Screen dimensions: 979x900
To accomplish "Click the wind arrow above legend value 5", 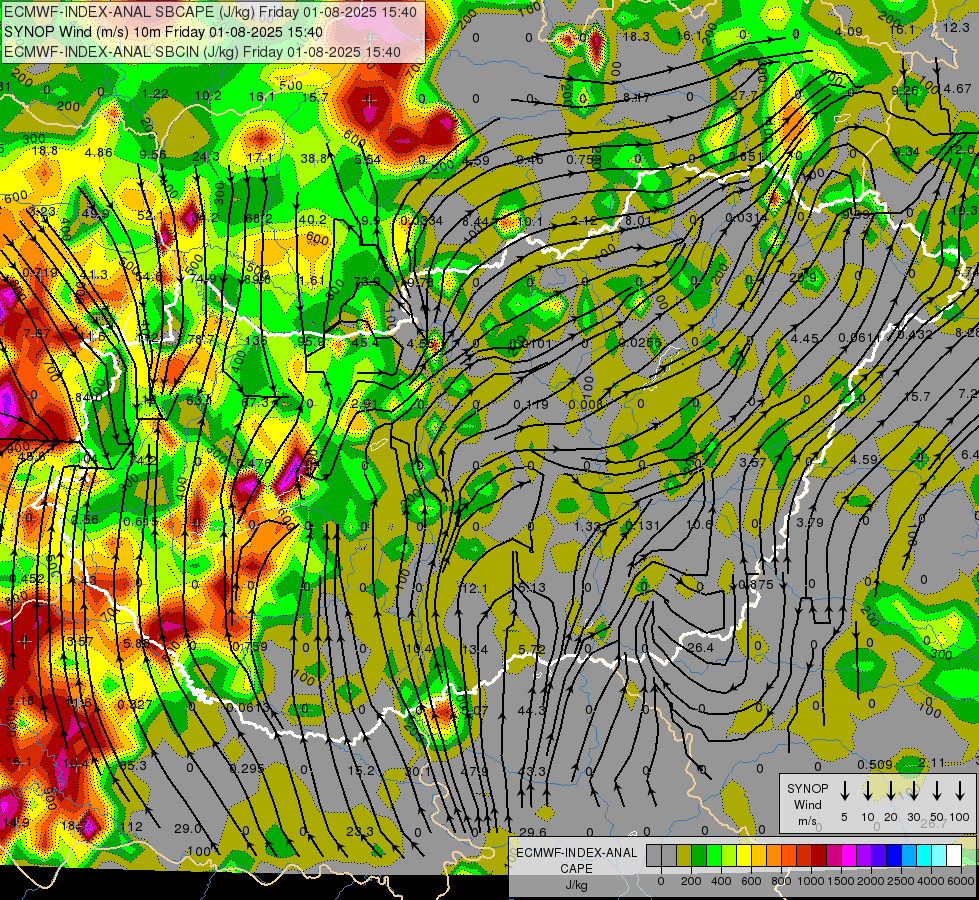I will 845,790.
